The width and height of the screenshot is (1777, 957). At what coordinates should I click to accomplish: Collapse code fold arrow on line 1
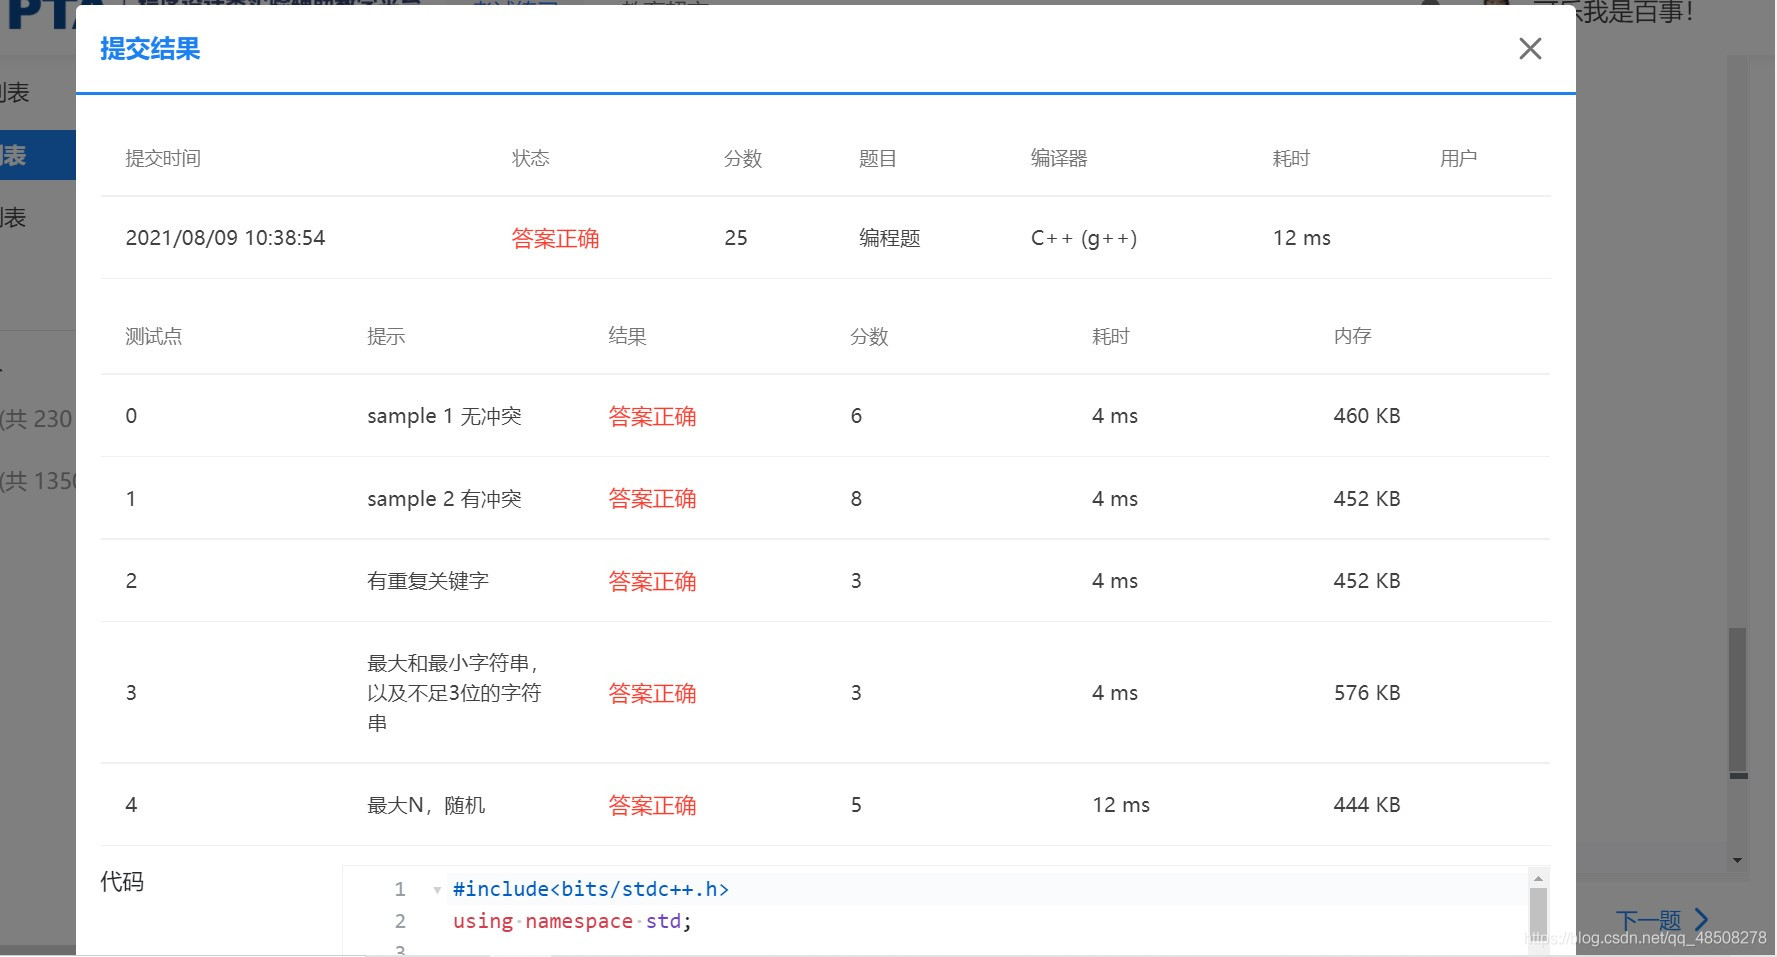437,890
